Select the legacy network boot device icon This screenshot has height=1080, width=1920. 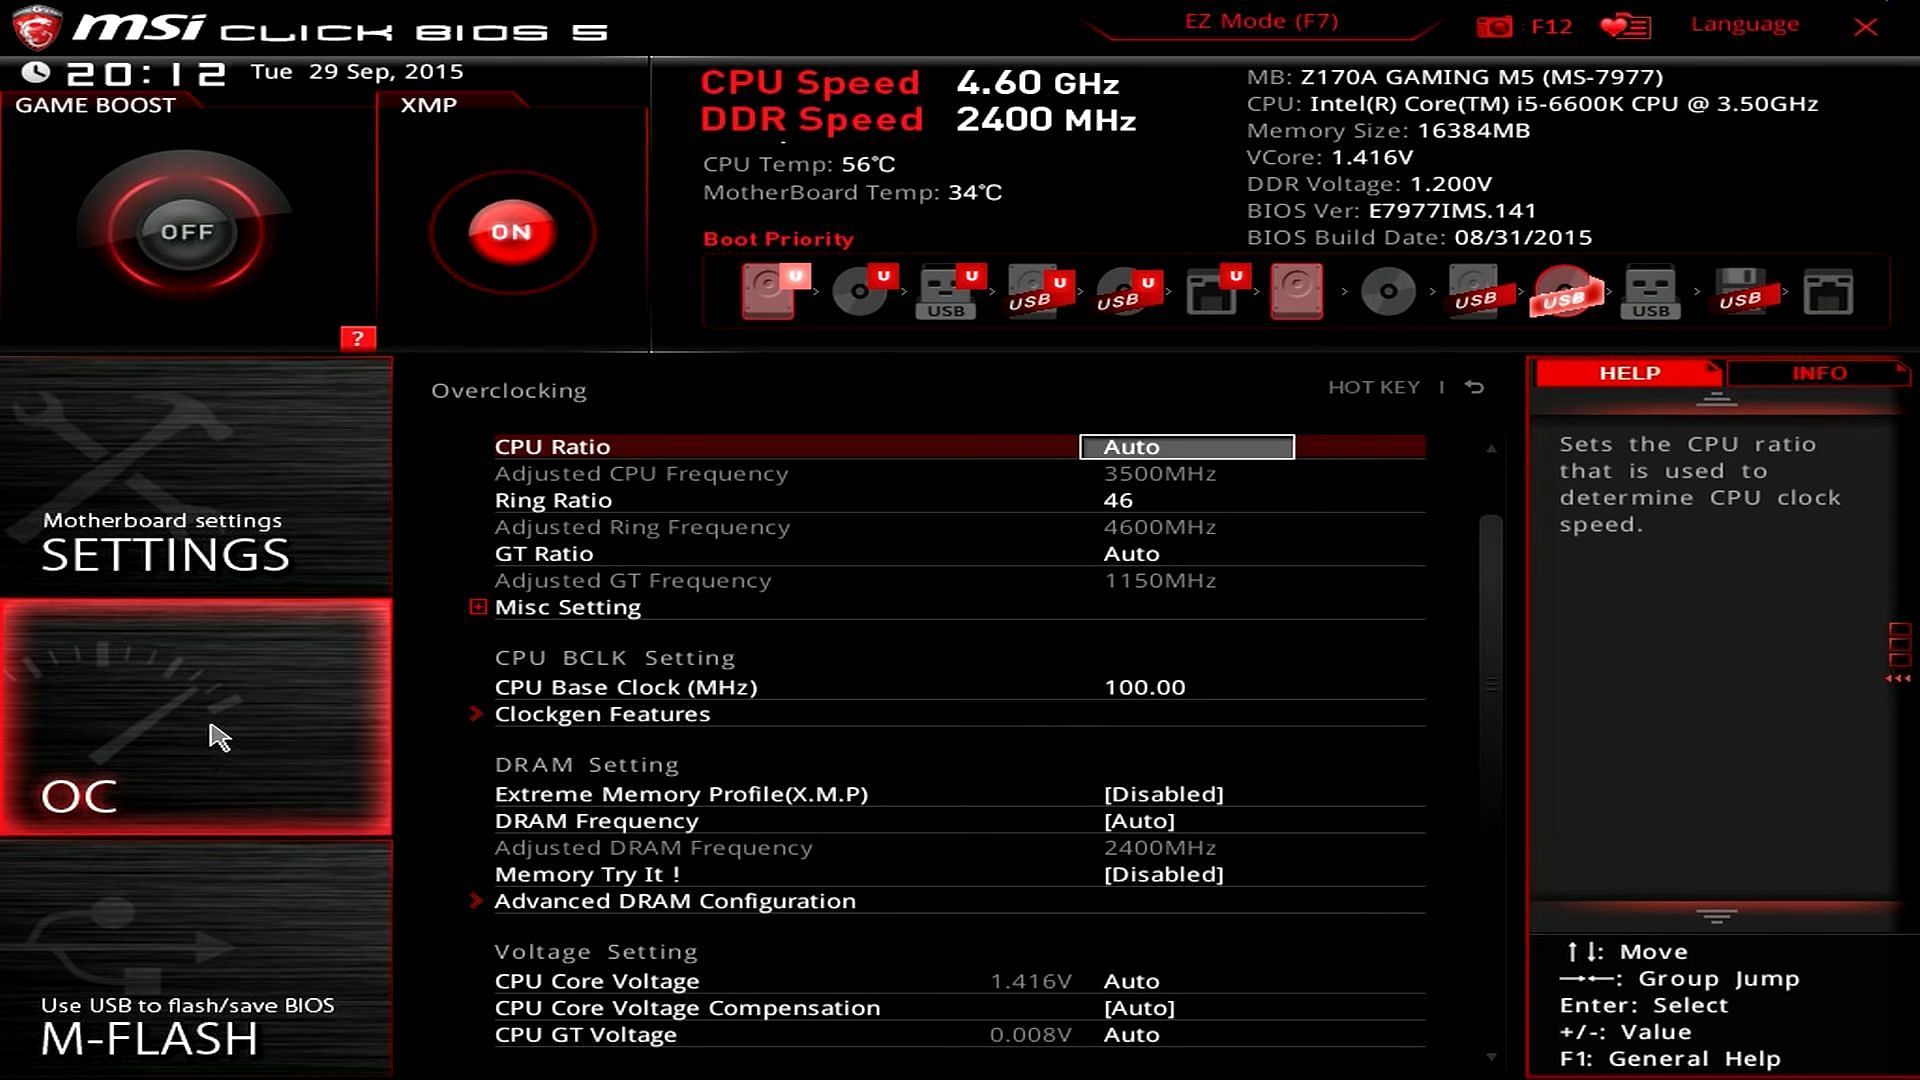coord(1828,292)
